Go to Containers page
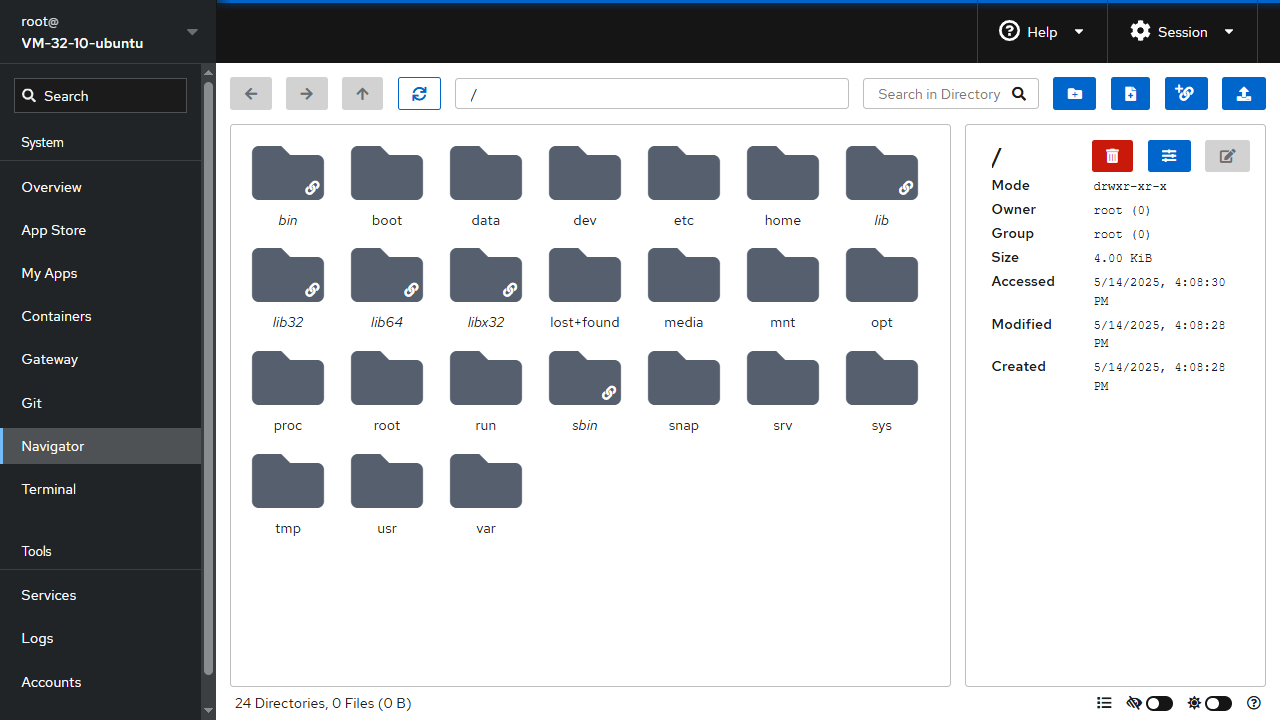 [100, 316]
